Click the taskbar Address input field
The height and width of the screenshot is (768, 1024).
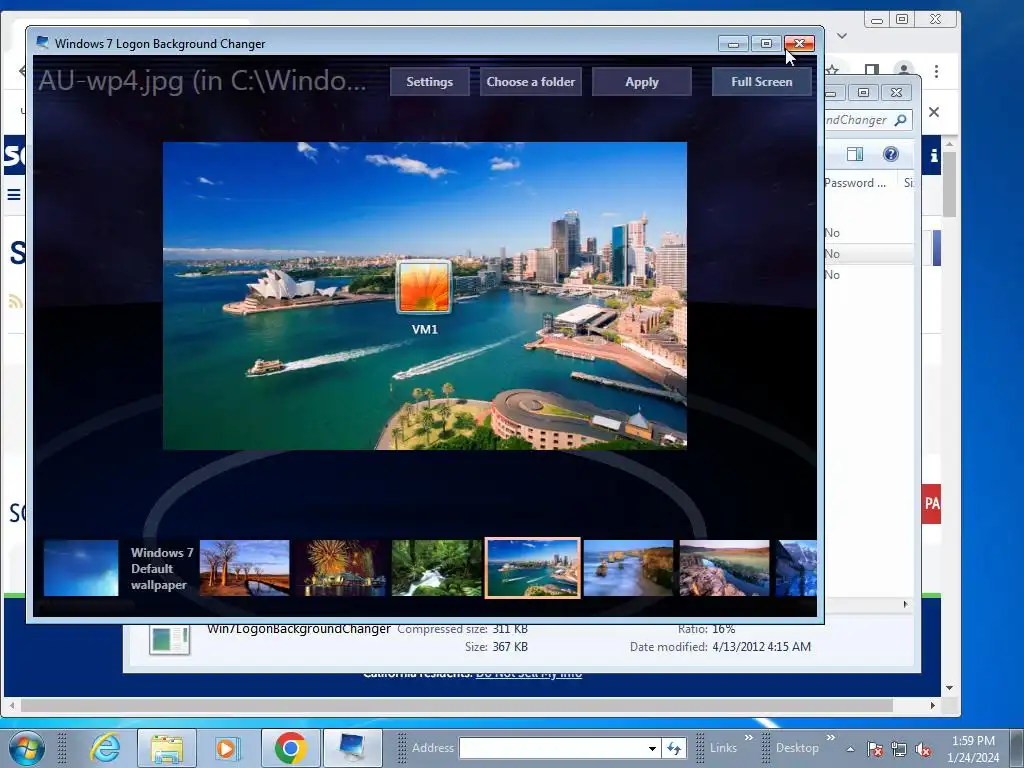click(x=552, y=748)
